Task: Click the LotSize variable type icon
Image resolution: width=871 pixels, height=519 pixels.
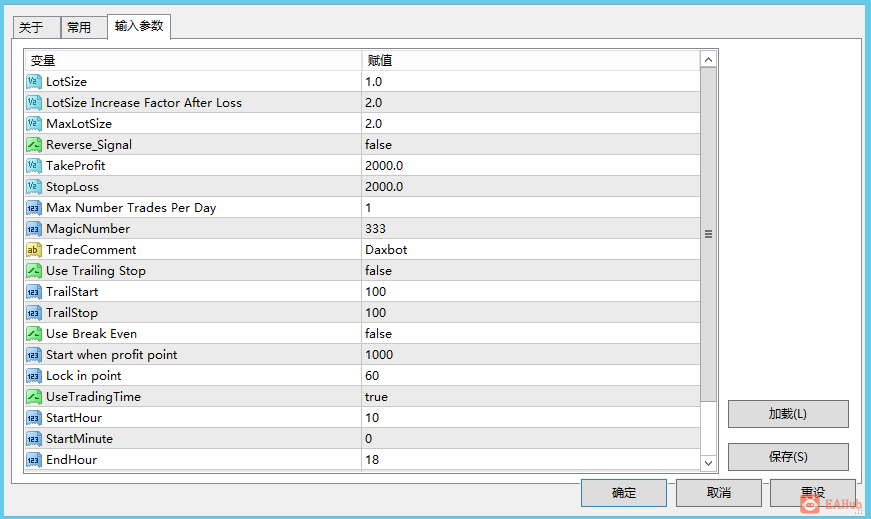Action: (34, 82)
